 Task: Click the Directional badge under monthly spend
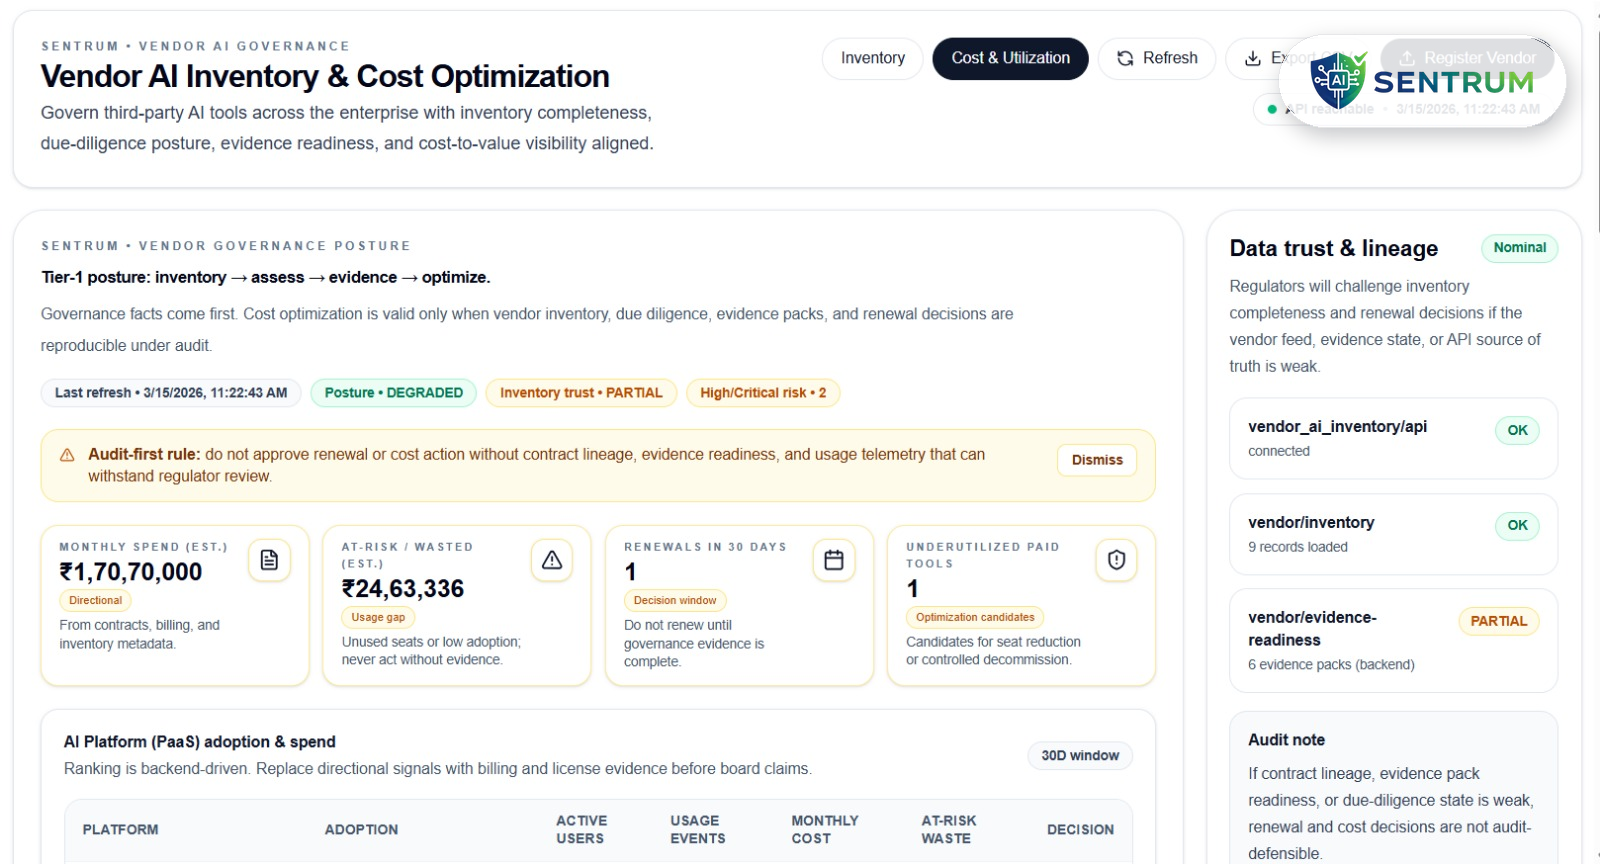pyautogui.click(x=95, y=601)
